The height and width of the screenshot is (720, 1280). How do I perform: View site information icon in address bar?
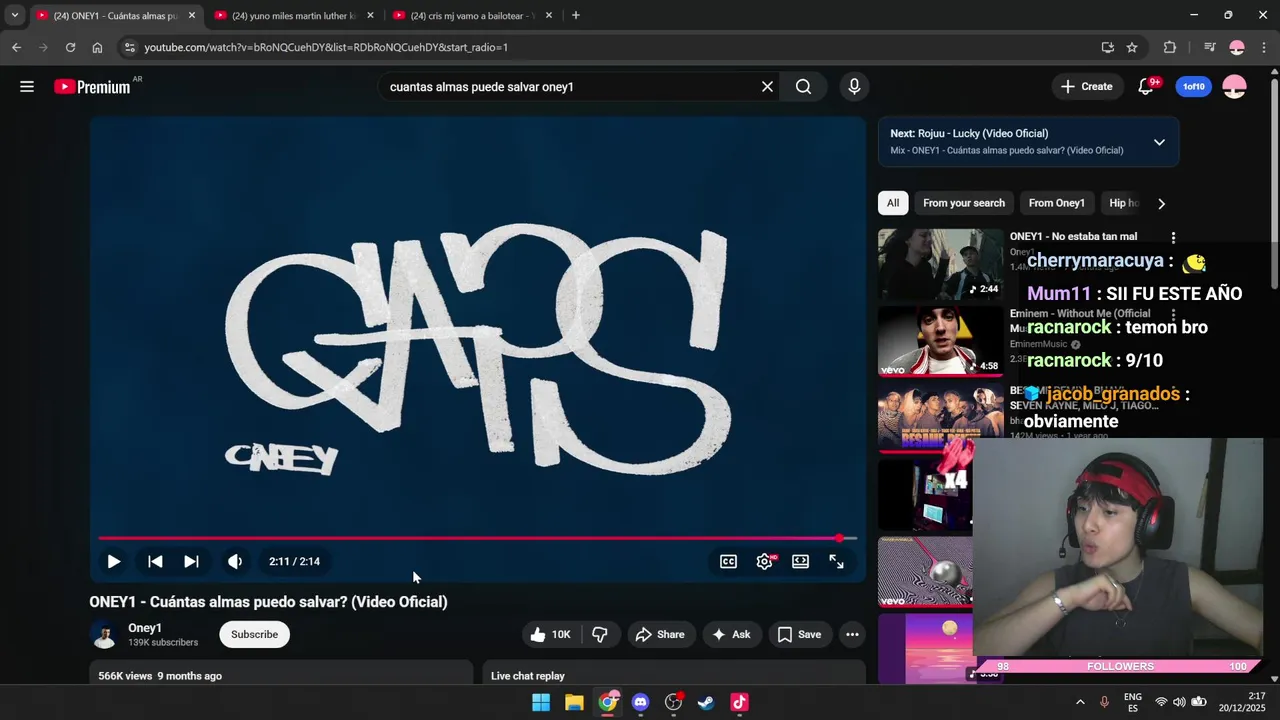129,47
